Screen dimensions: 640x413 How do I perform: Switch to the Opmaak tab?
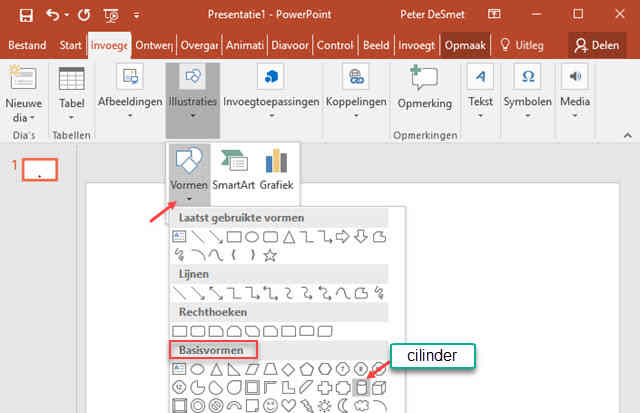tap(465, 45)
